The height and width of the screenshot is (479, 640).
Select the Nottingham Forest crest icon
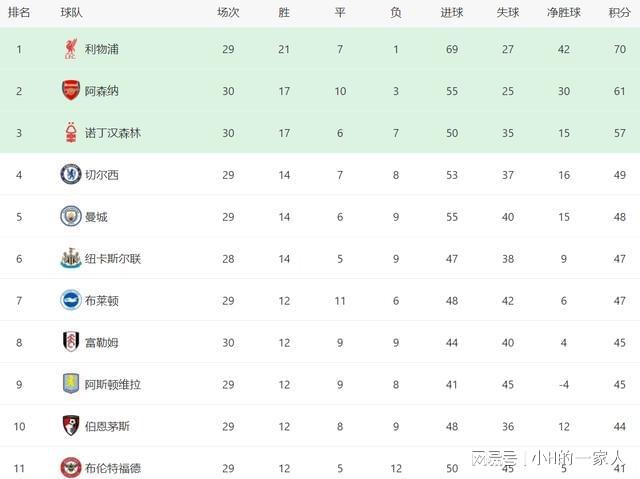[71, 133]
